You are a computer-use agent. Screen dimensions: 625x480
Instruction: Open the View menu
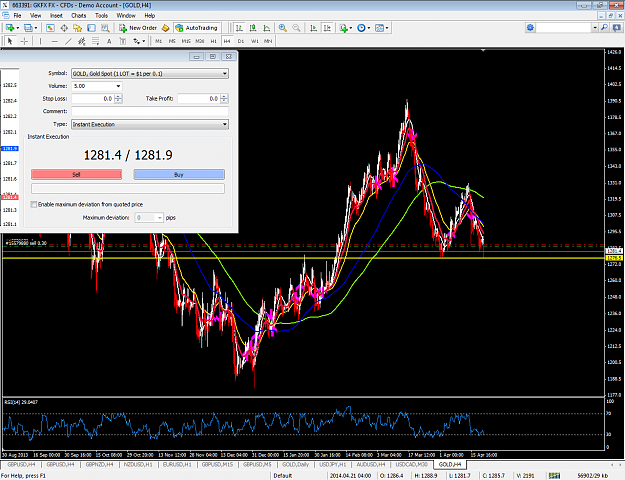(35, 16)
